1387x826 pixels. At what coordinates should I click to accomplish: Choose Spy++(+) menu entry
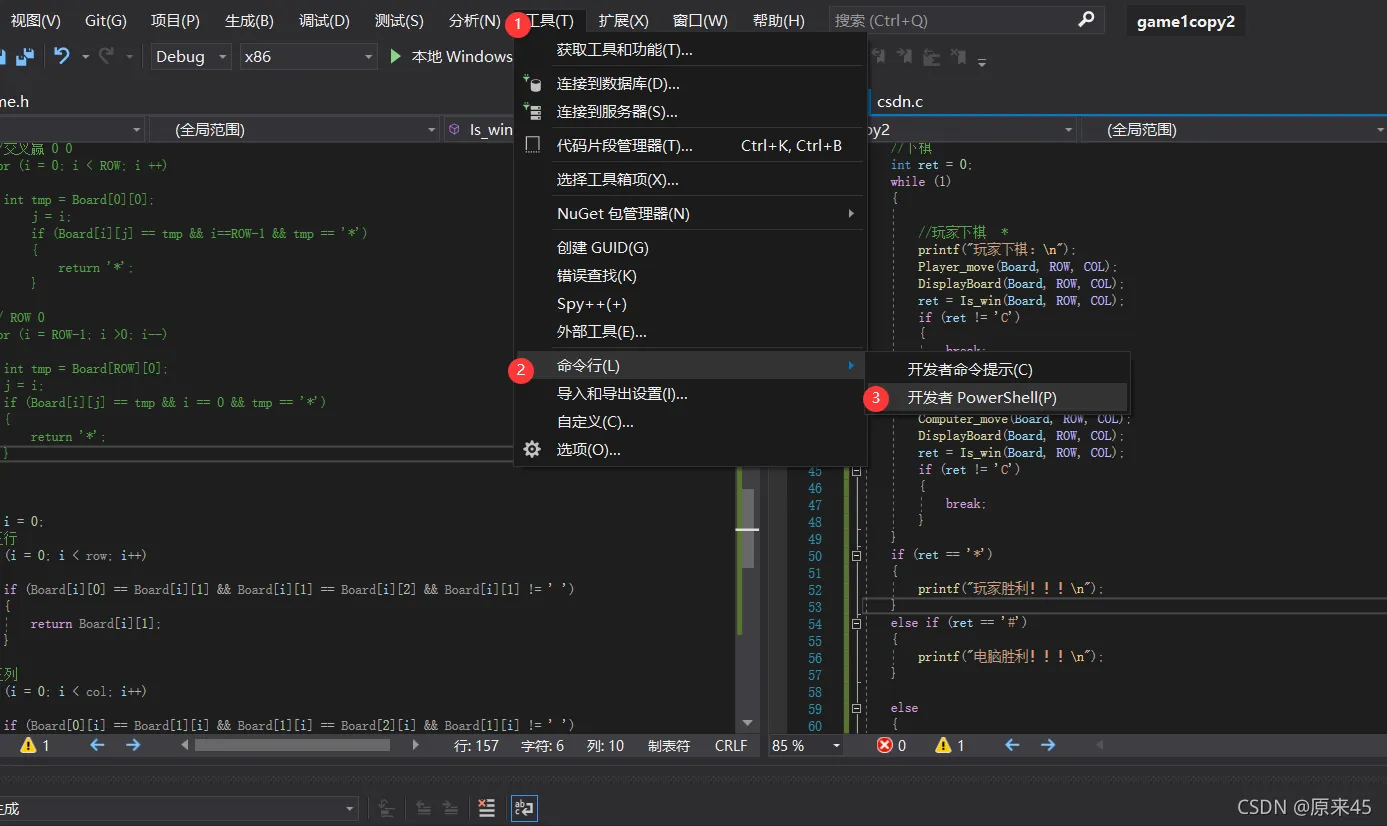689,304
